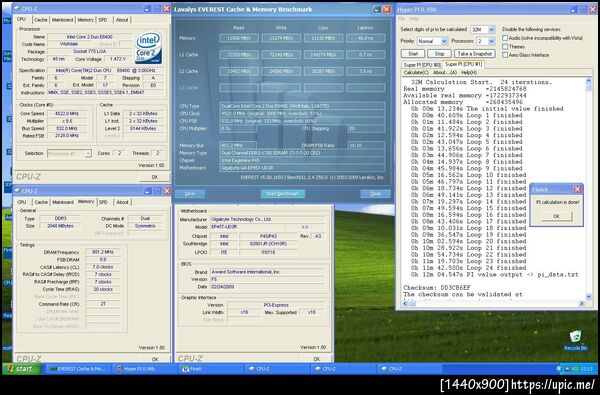The height and width of the screenshot is (395, 600).
Task: Click OK in the top CPU-Z window
Action: click(155, 177)
